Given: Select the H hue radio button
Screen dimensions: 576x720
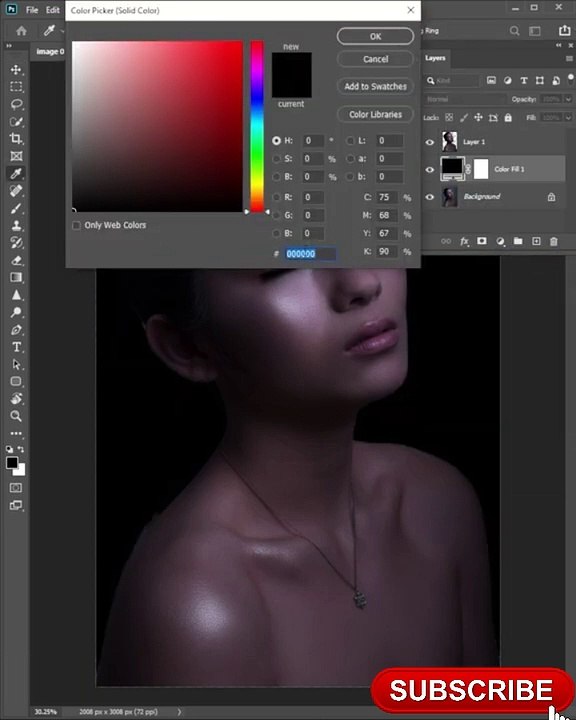Looking at the screenshot, I should click(x=277, y=141).
